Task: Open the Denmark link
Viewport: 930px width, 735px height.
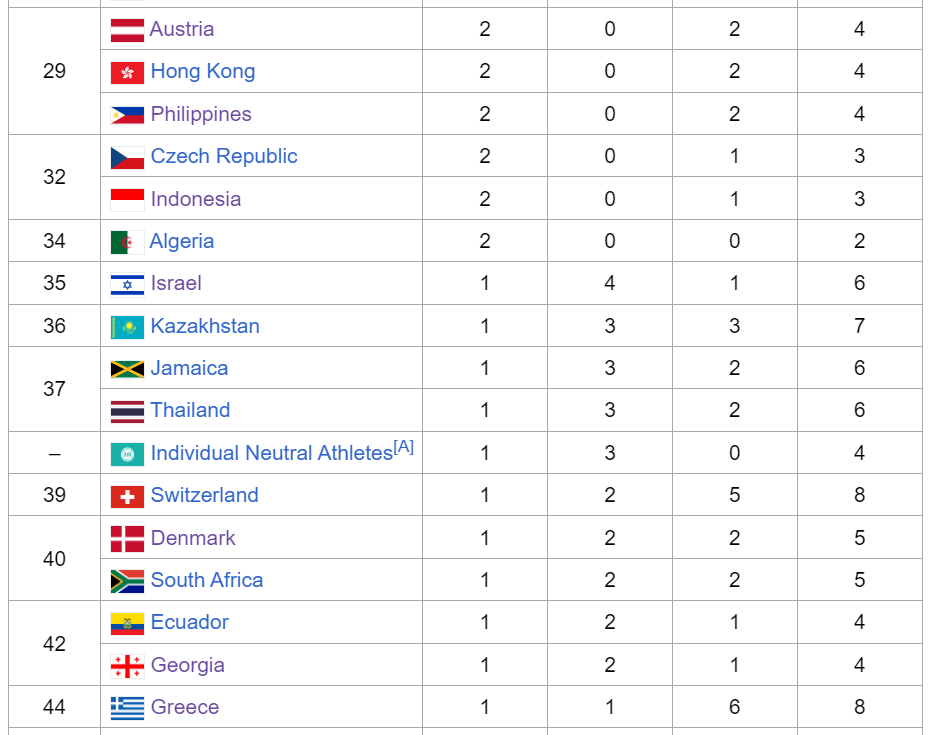Action: (193, 537)
